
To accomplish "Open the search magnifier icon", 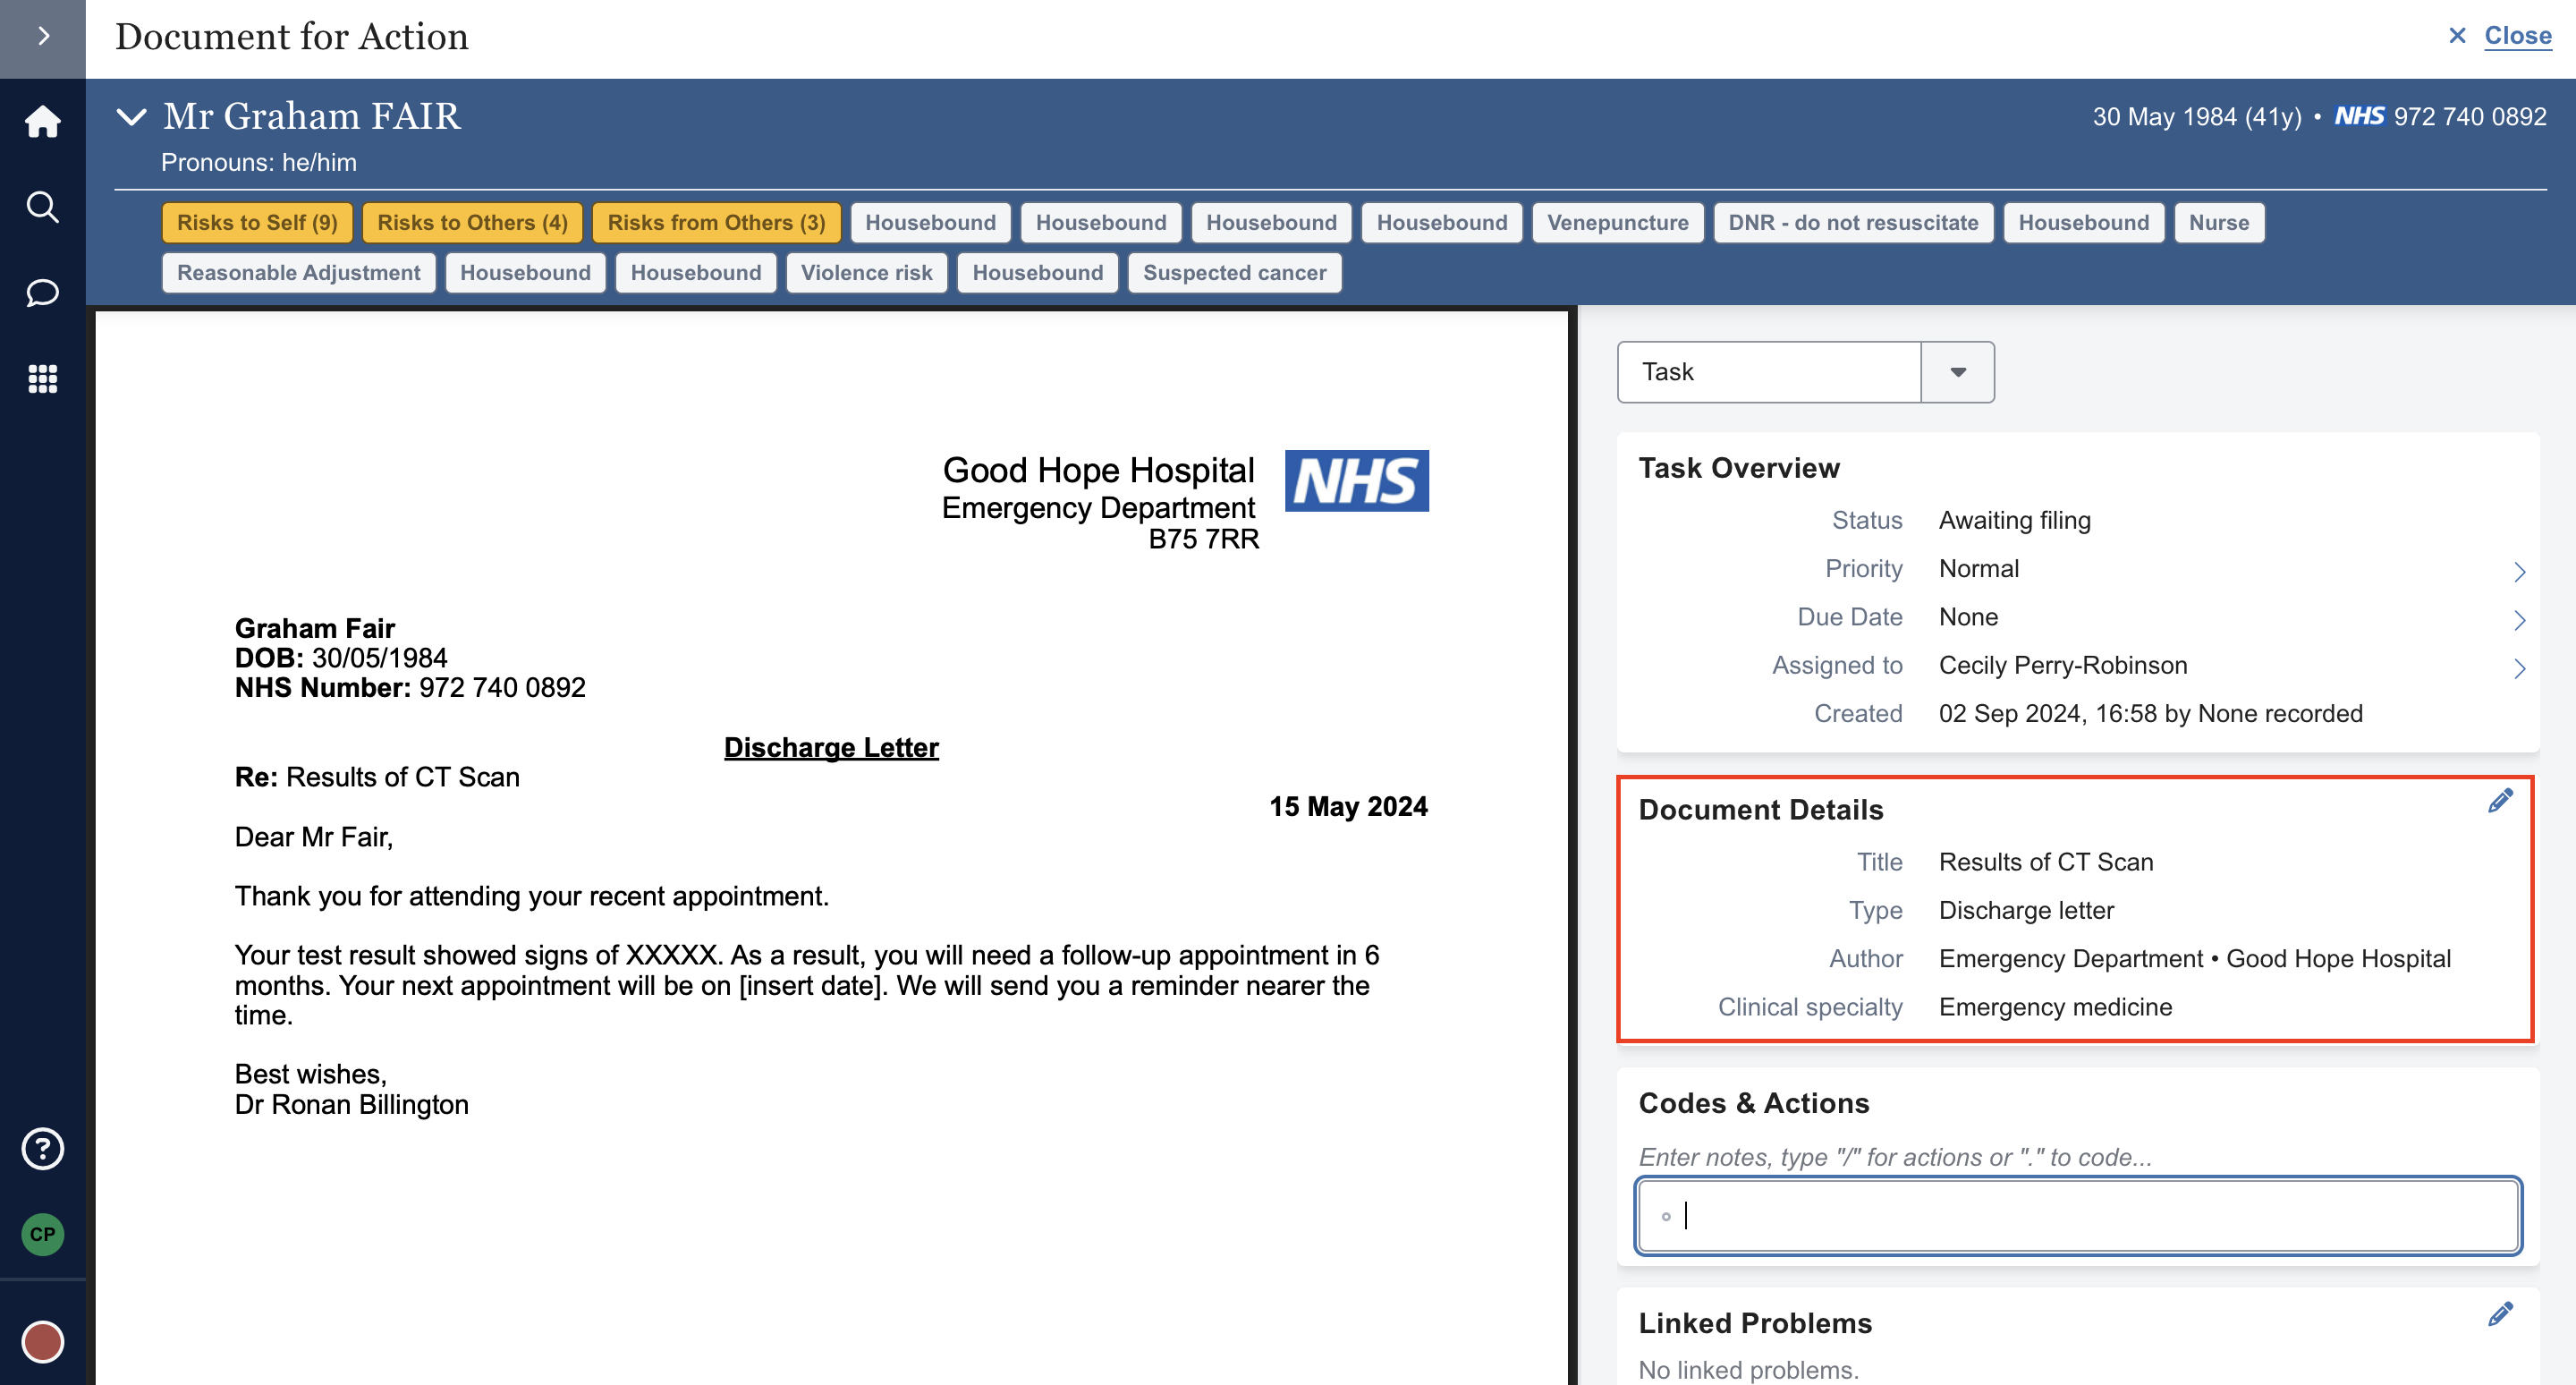I will click(x=42, y=207).
